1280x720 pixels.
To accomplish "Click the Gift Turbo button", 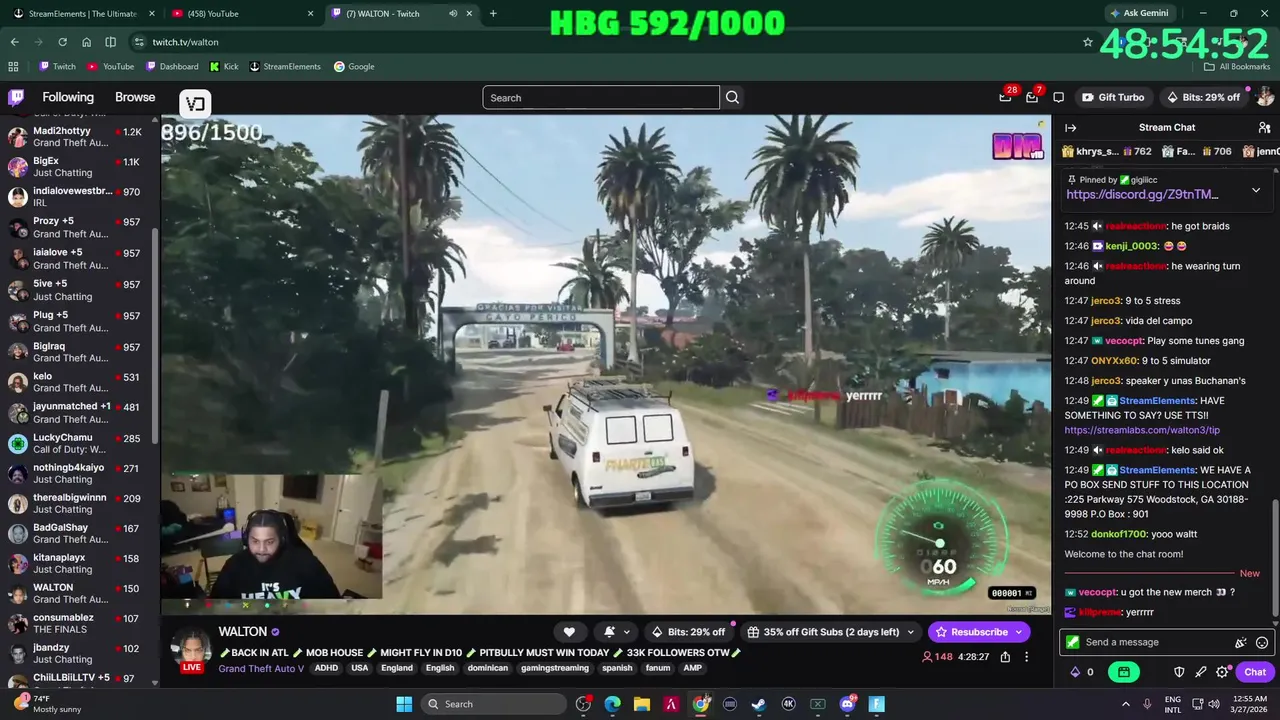I will click(1113, 97).
